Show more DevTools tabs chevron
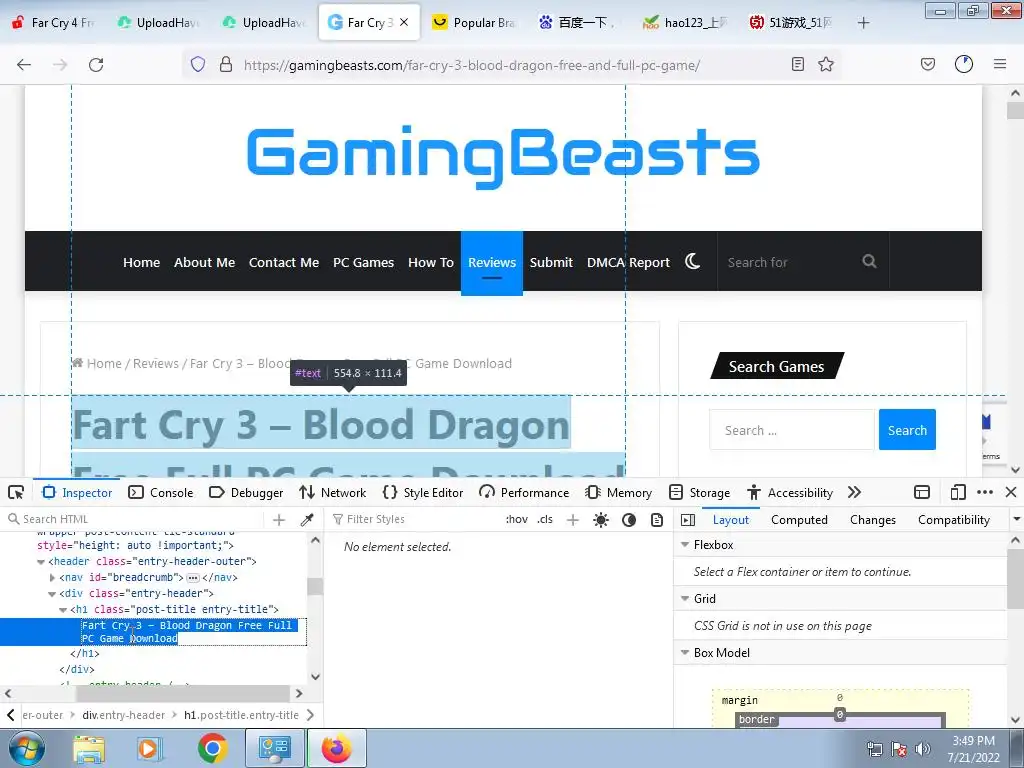Viewport: 1024px width, 768px height. point(854,492)
